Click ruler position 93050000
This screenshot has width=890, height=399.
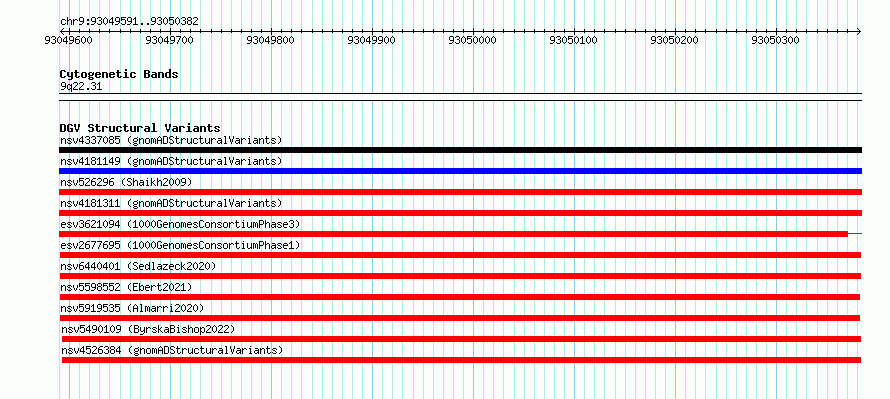472,40
